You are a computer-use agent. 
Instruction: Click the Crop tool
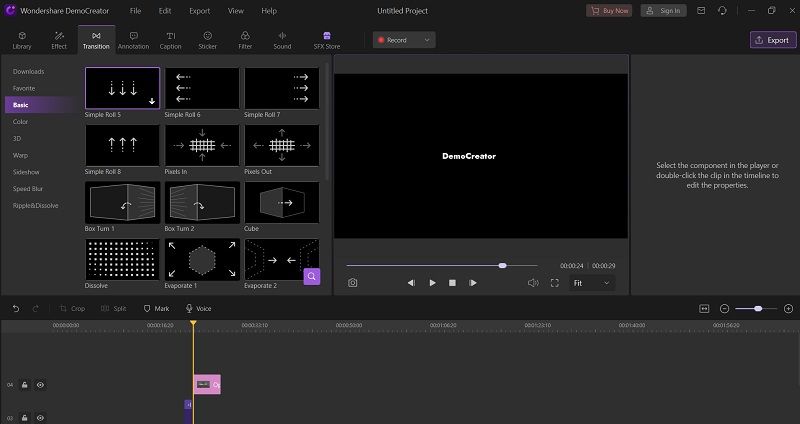[x=72, y=309]
